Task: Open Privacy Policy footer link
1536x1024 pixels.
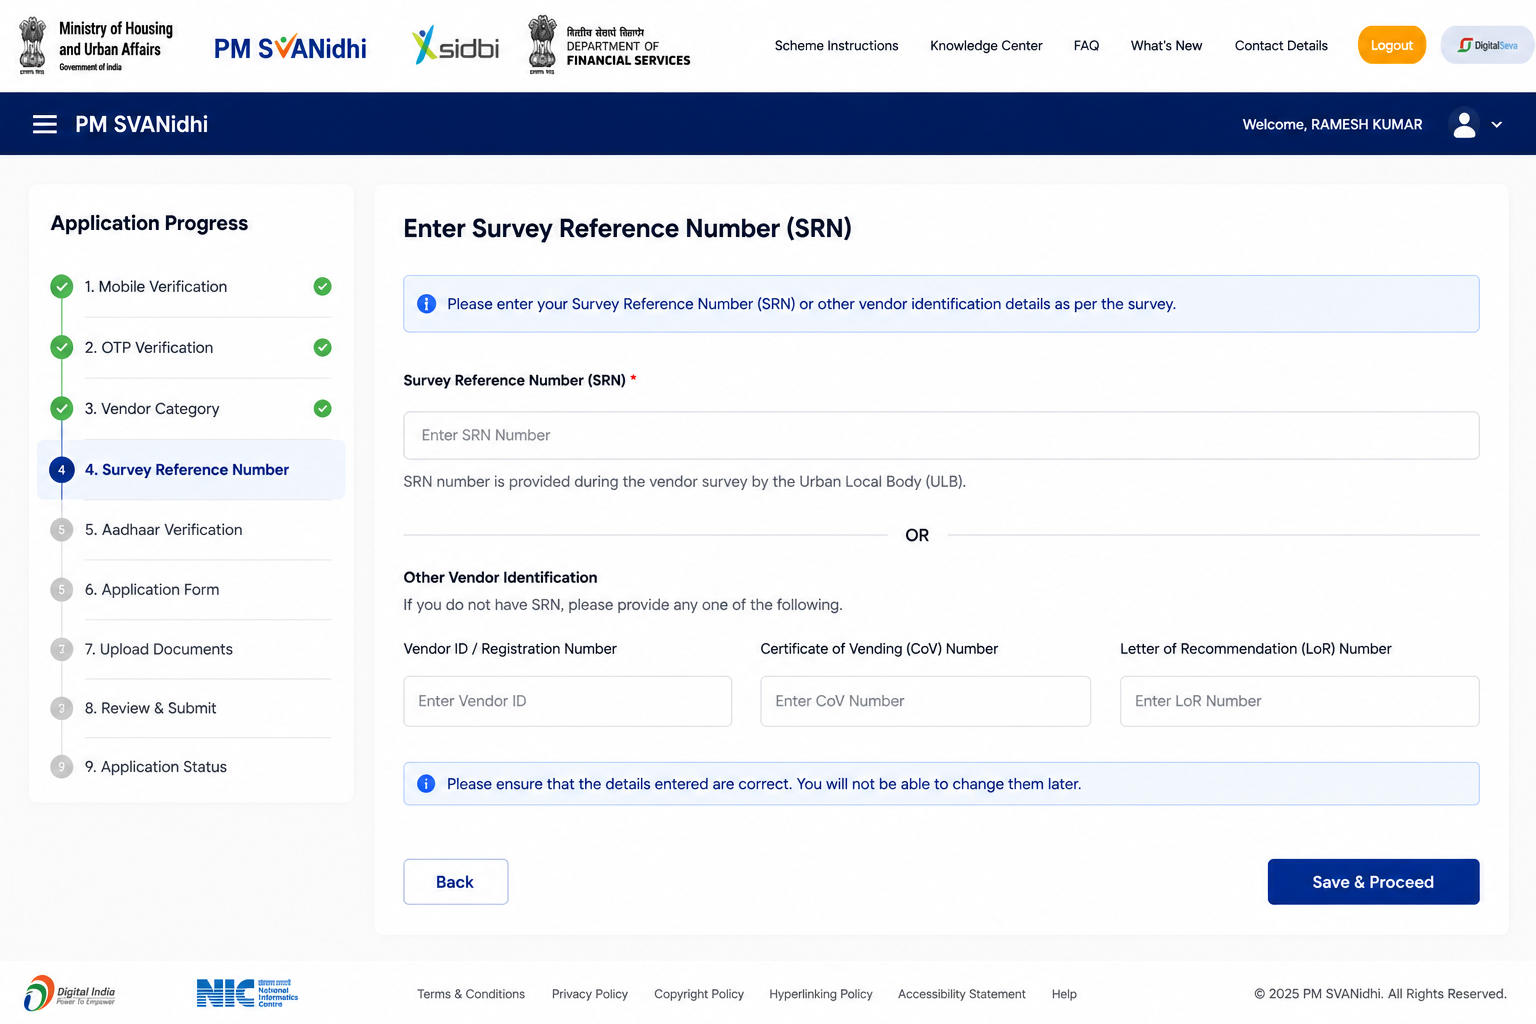Action: [590, 994]
